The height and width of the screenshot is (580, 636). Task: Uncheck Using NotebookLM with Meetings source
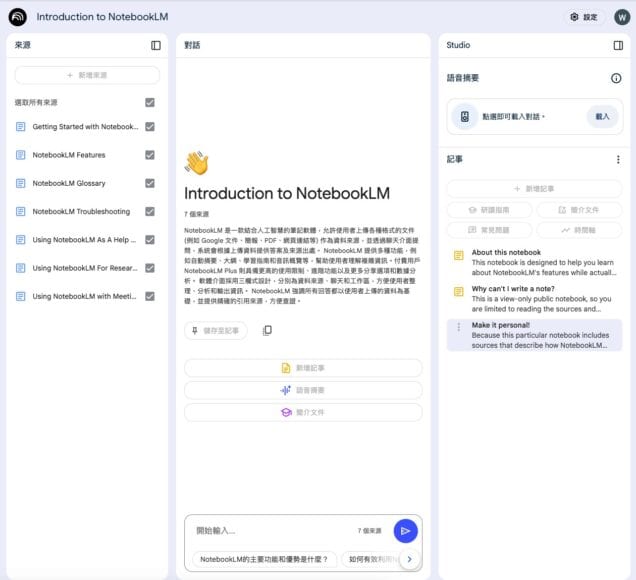point(150,296)
